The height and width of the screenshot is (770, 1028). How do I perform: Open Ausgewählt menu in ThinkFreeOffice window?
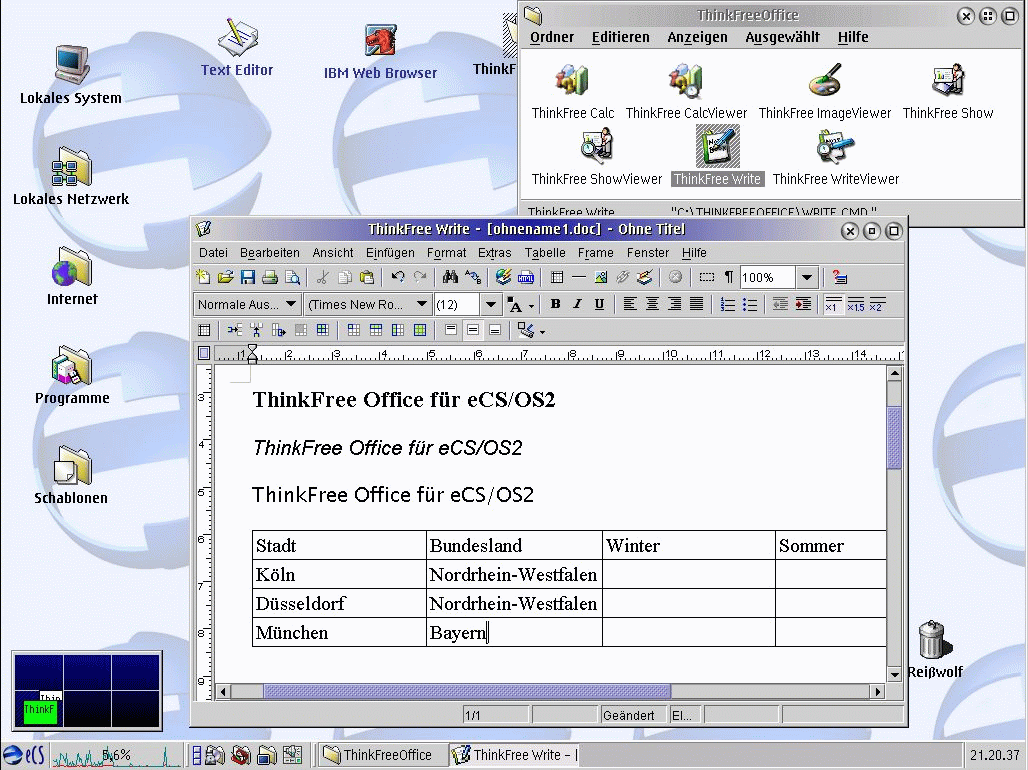pos(782,37)
